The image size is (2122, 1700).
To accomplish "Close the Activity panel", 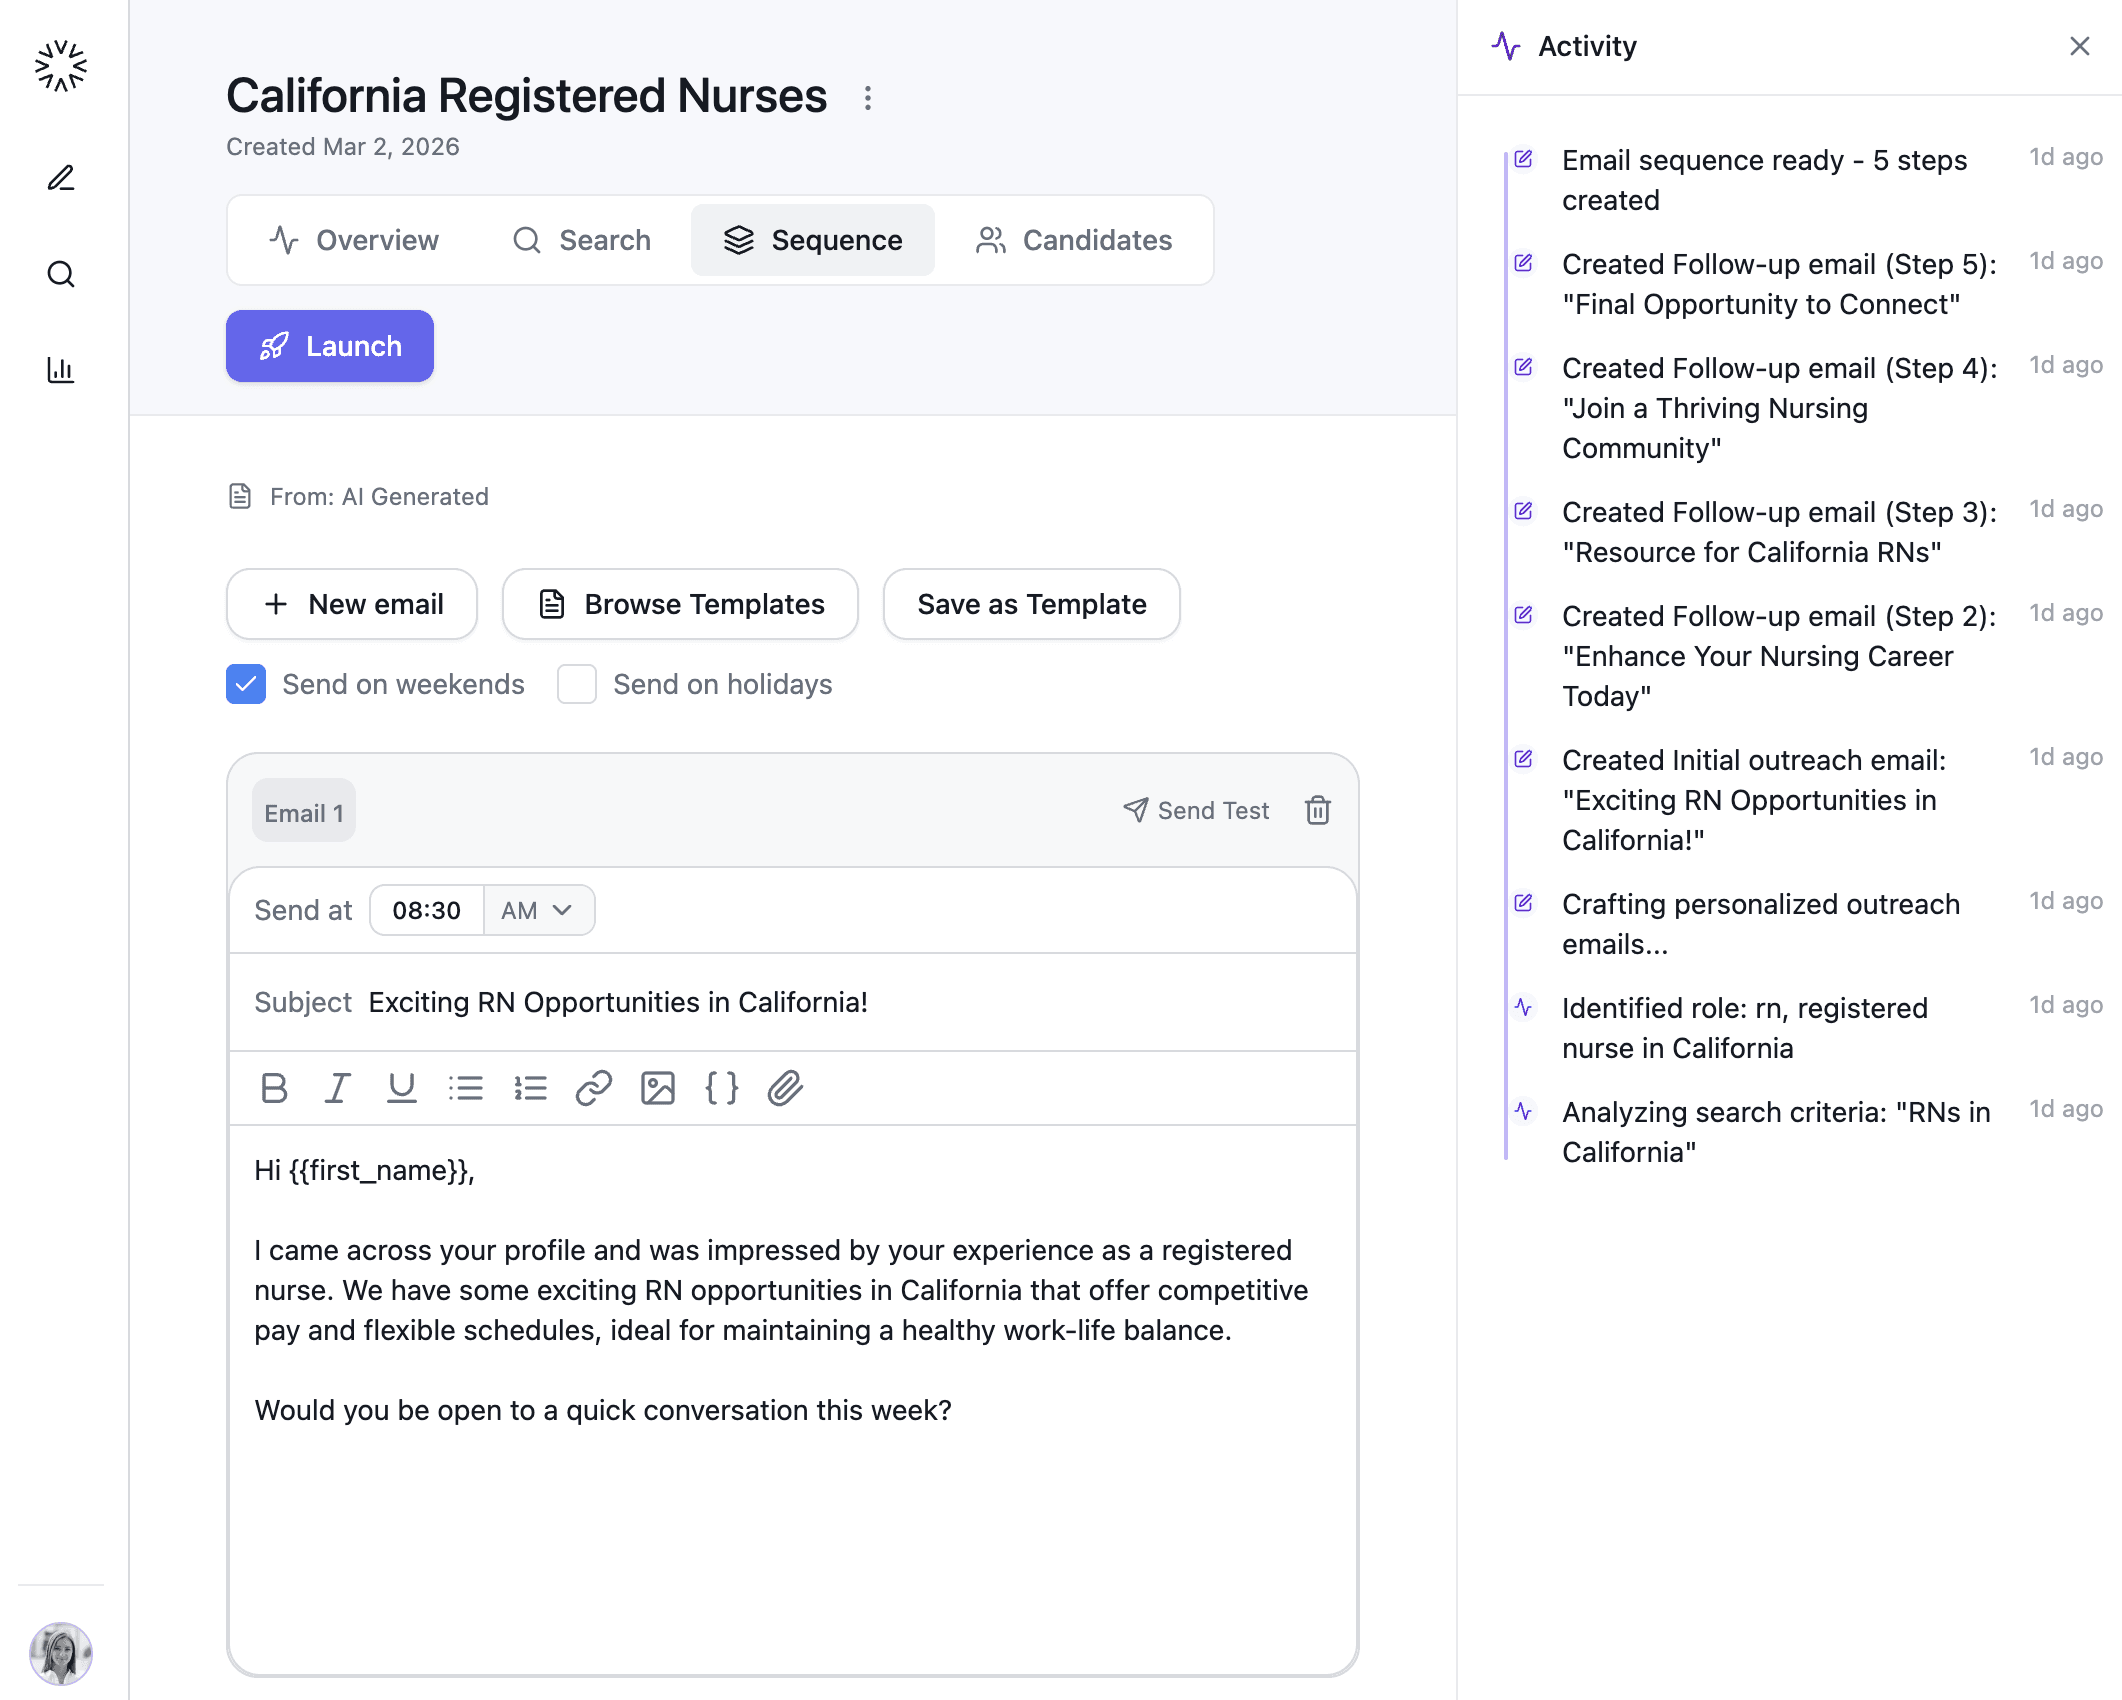I will 2080,46.
